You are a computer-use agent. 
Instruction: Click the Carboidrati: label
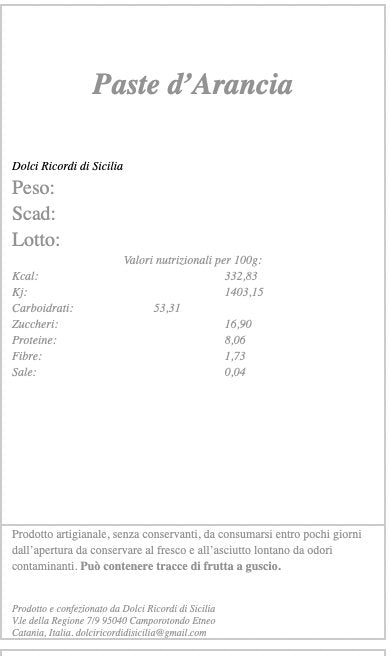(x=43, y=308)
